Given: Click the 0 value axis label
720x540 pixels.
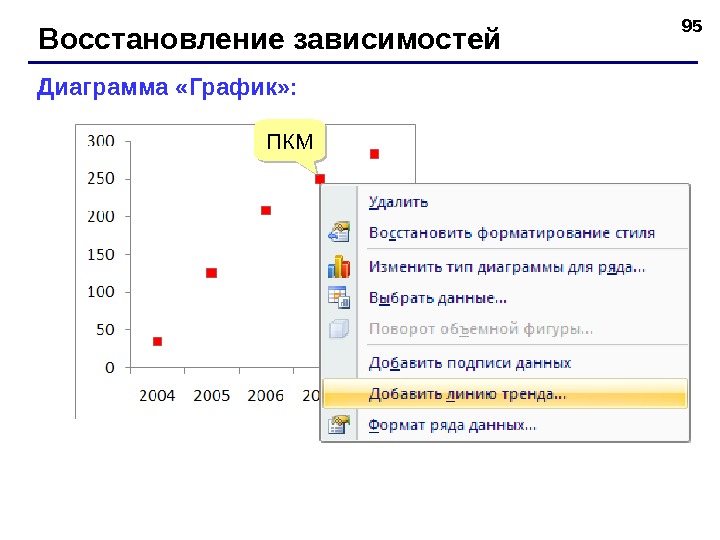Looking at the screenshot, I should tap(110, 368).
